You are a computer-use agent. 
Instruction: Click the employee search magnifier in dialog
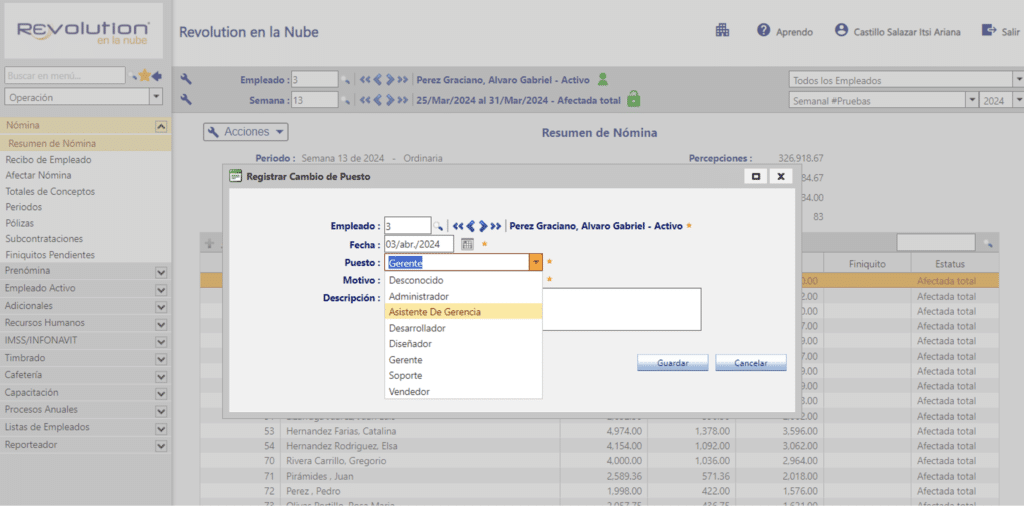tap(438, 226)
